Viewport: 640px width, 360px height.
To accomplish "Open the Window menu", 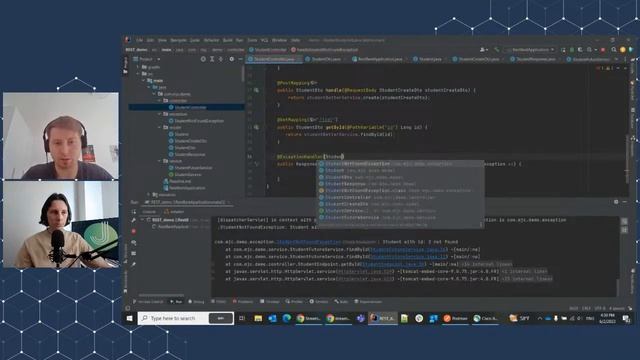I will coord(279,40).
